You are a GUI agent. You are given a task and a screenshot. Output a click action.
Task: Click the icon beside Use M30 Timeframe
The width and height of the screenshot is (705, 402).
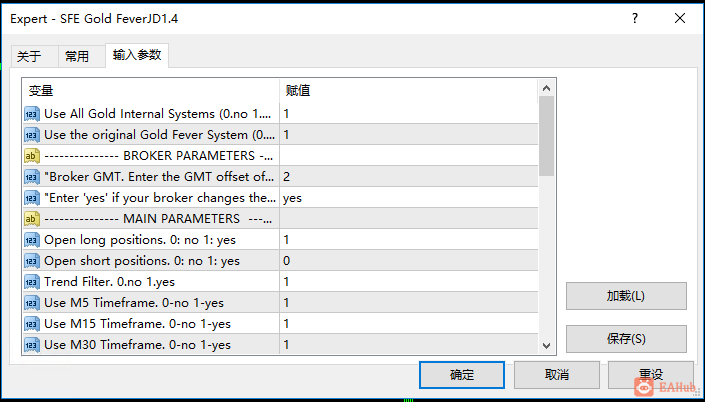(x=32, y=345)
